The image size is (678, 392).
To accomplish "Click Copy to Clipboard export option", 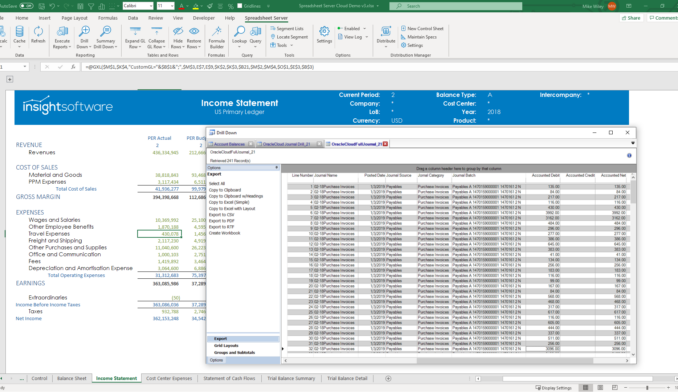I will click(x=225, y=190).
